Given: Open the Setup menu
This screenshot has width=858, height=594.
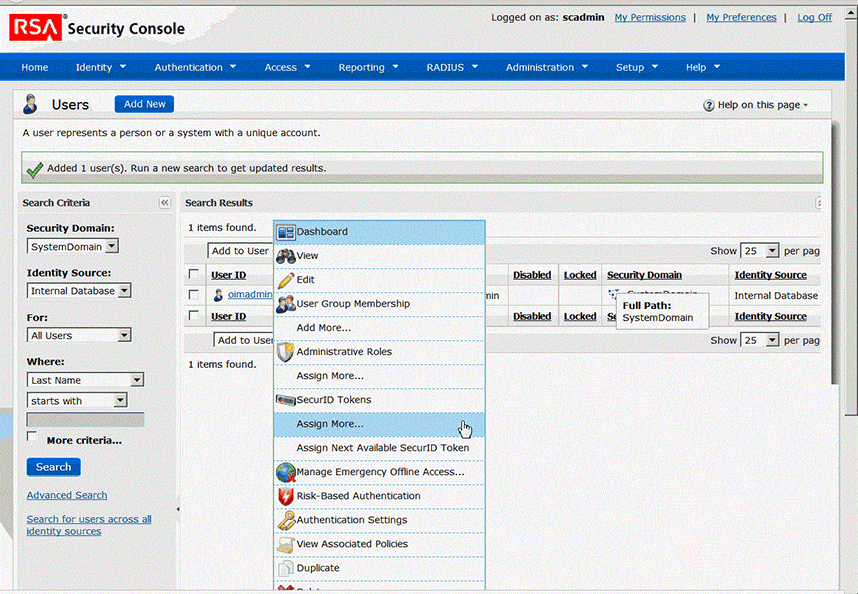Looking at the screenshot, I should (637, 67).
